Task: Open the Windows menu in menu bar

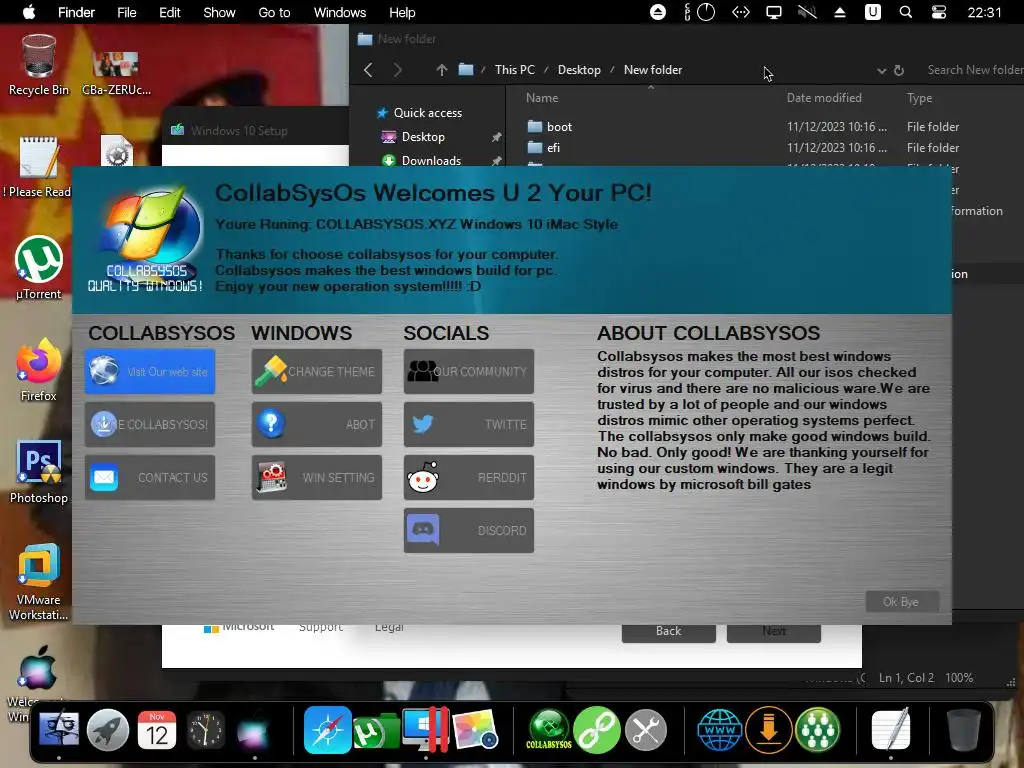Action: 340,12
